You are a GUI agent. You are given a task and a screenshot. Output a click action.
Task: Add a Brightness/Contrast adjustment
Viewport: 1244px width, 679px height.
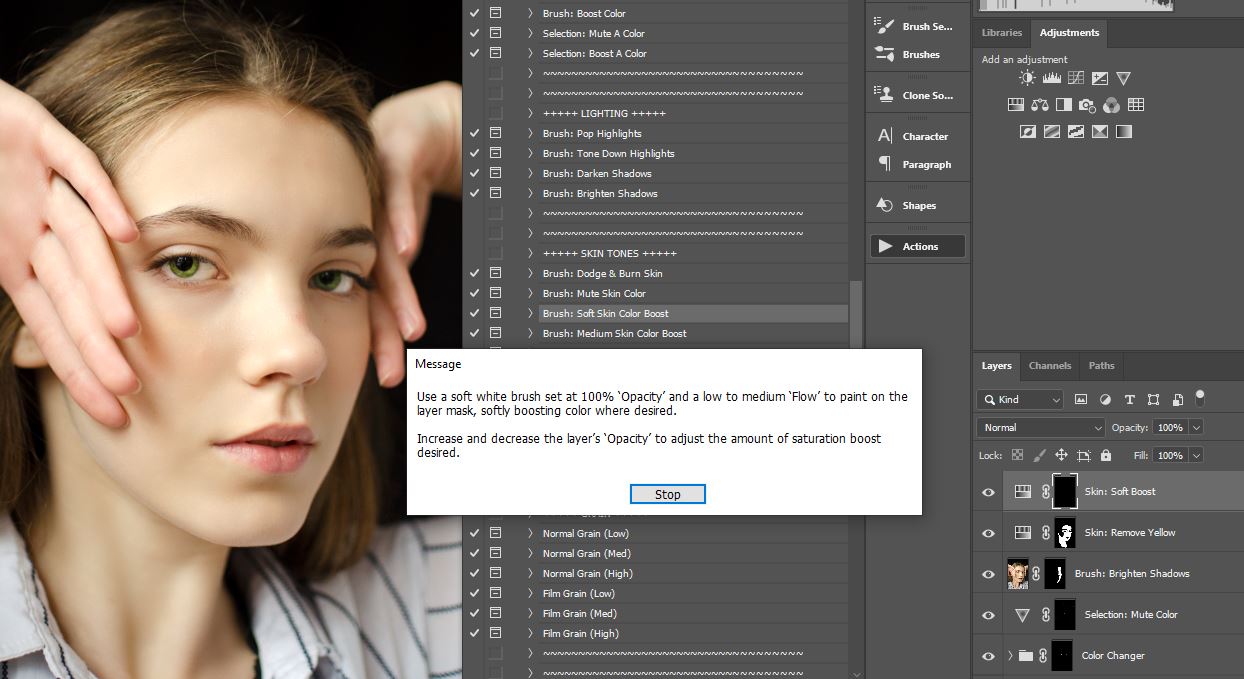[1027, 78]
